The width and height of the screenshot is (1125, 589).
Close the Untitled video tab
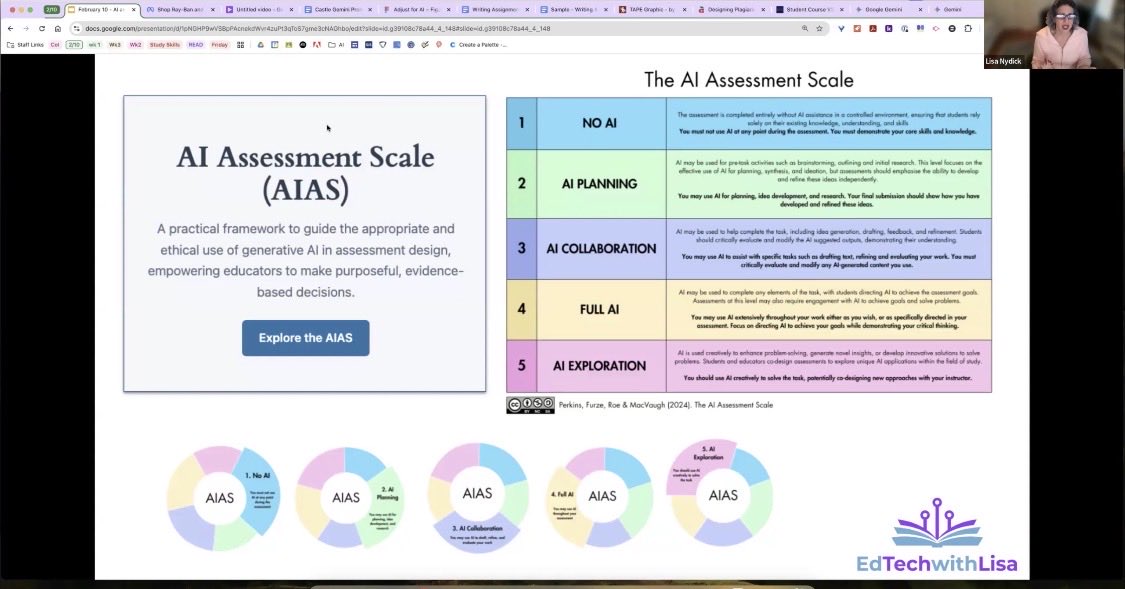point(291,9)
